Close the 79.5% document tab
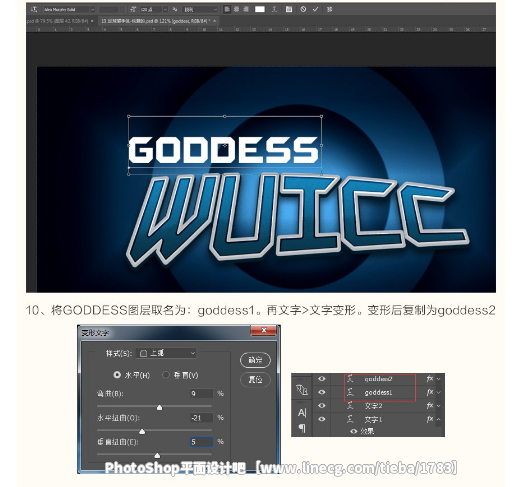This screenshot has width=513, height=487. pos(92,21)
